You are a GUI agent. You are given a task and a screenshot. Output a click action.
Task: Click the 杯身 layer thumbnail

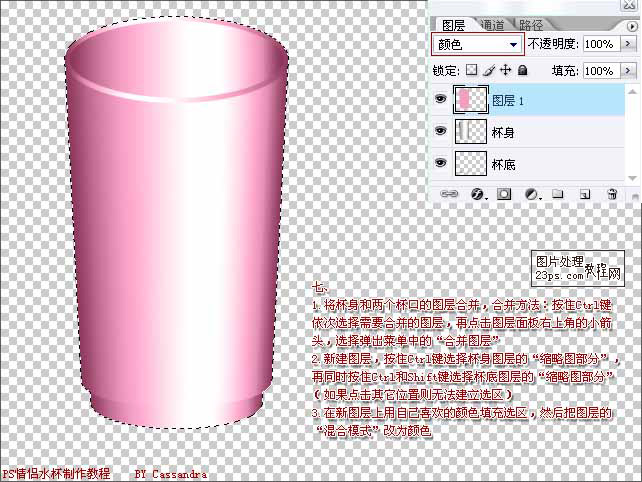pyautogui.click(x=471, y=132)
